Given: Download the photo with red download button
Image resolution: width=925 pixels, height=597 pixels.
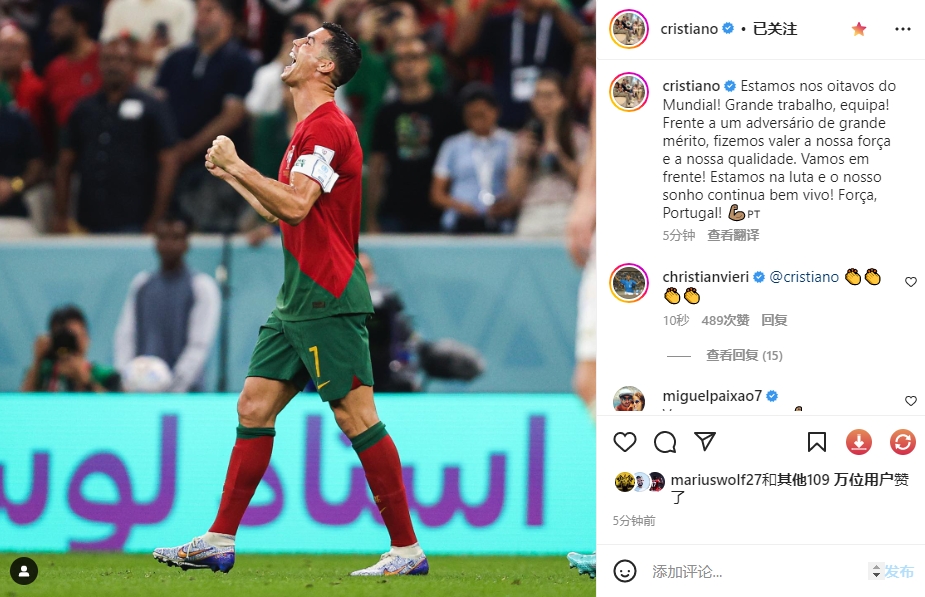Looking at the screenshot, I should [859, 442].
